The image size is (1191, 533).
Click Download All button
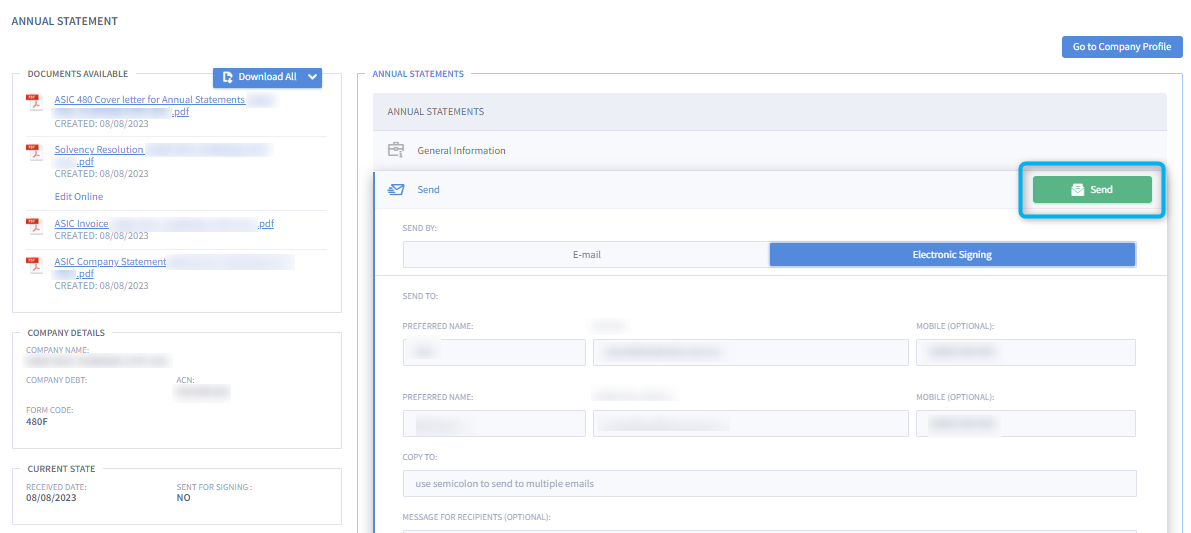pos(259,77)
